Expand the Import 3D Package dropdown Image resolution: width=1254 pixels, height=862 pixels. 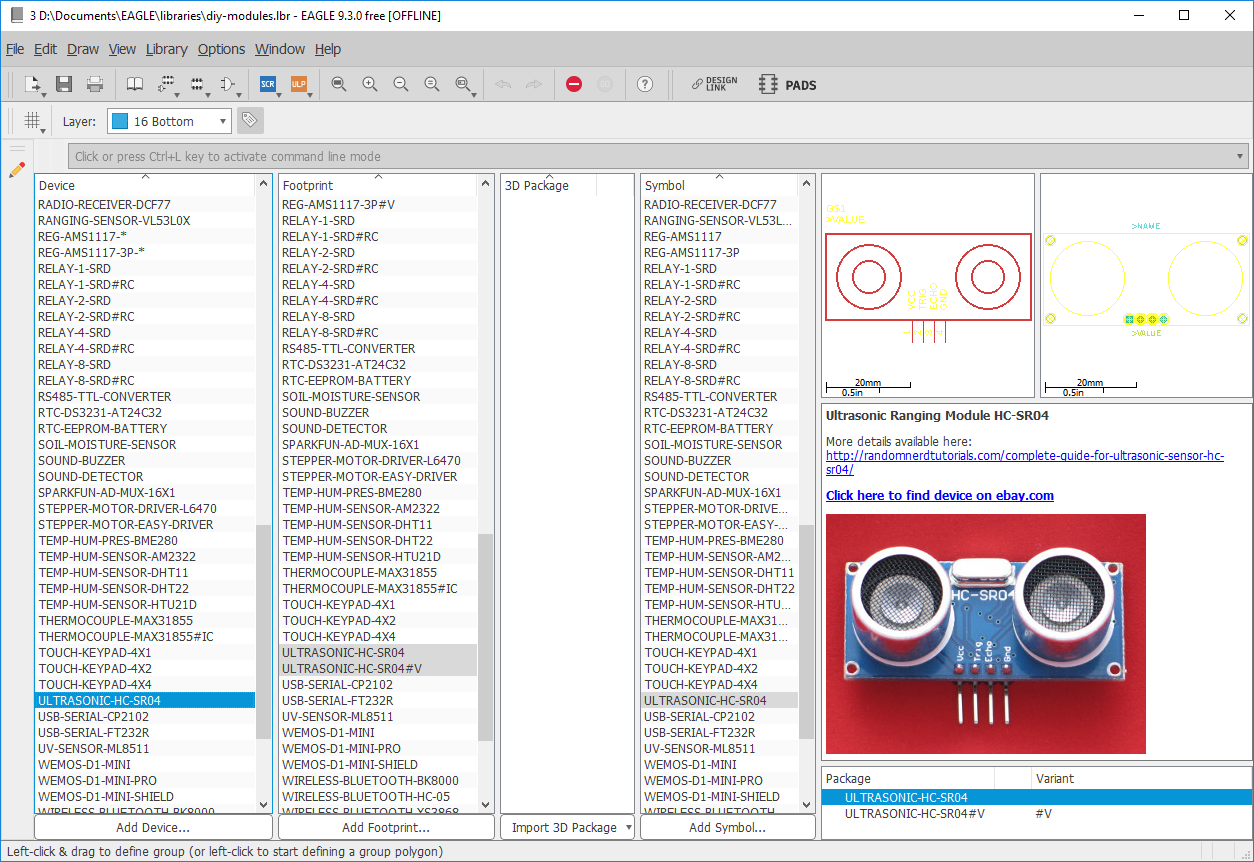pos(627,827)
